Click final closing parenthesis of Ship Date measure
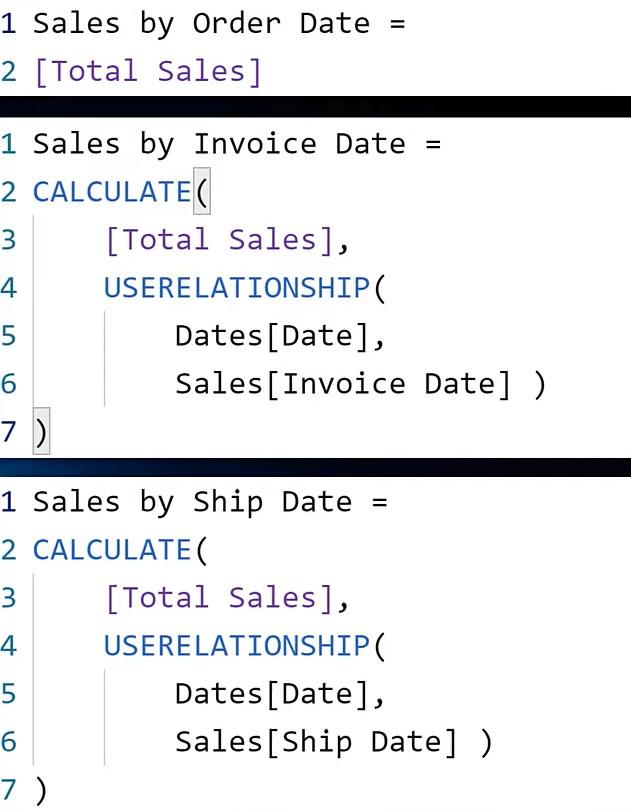The image size is (631, 812). point(41,790)
